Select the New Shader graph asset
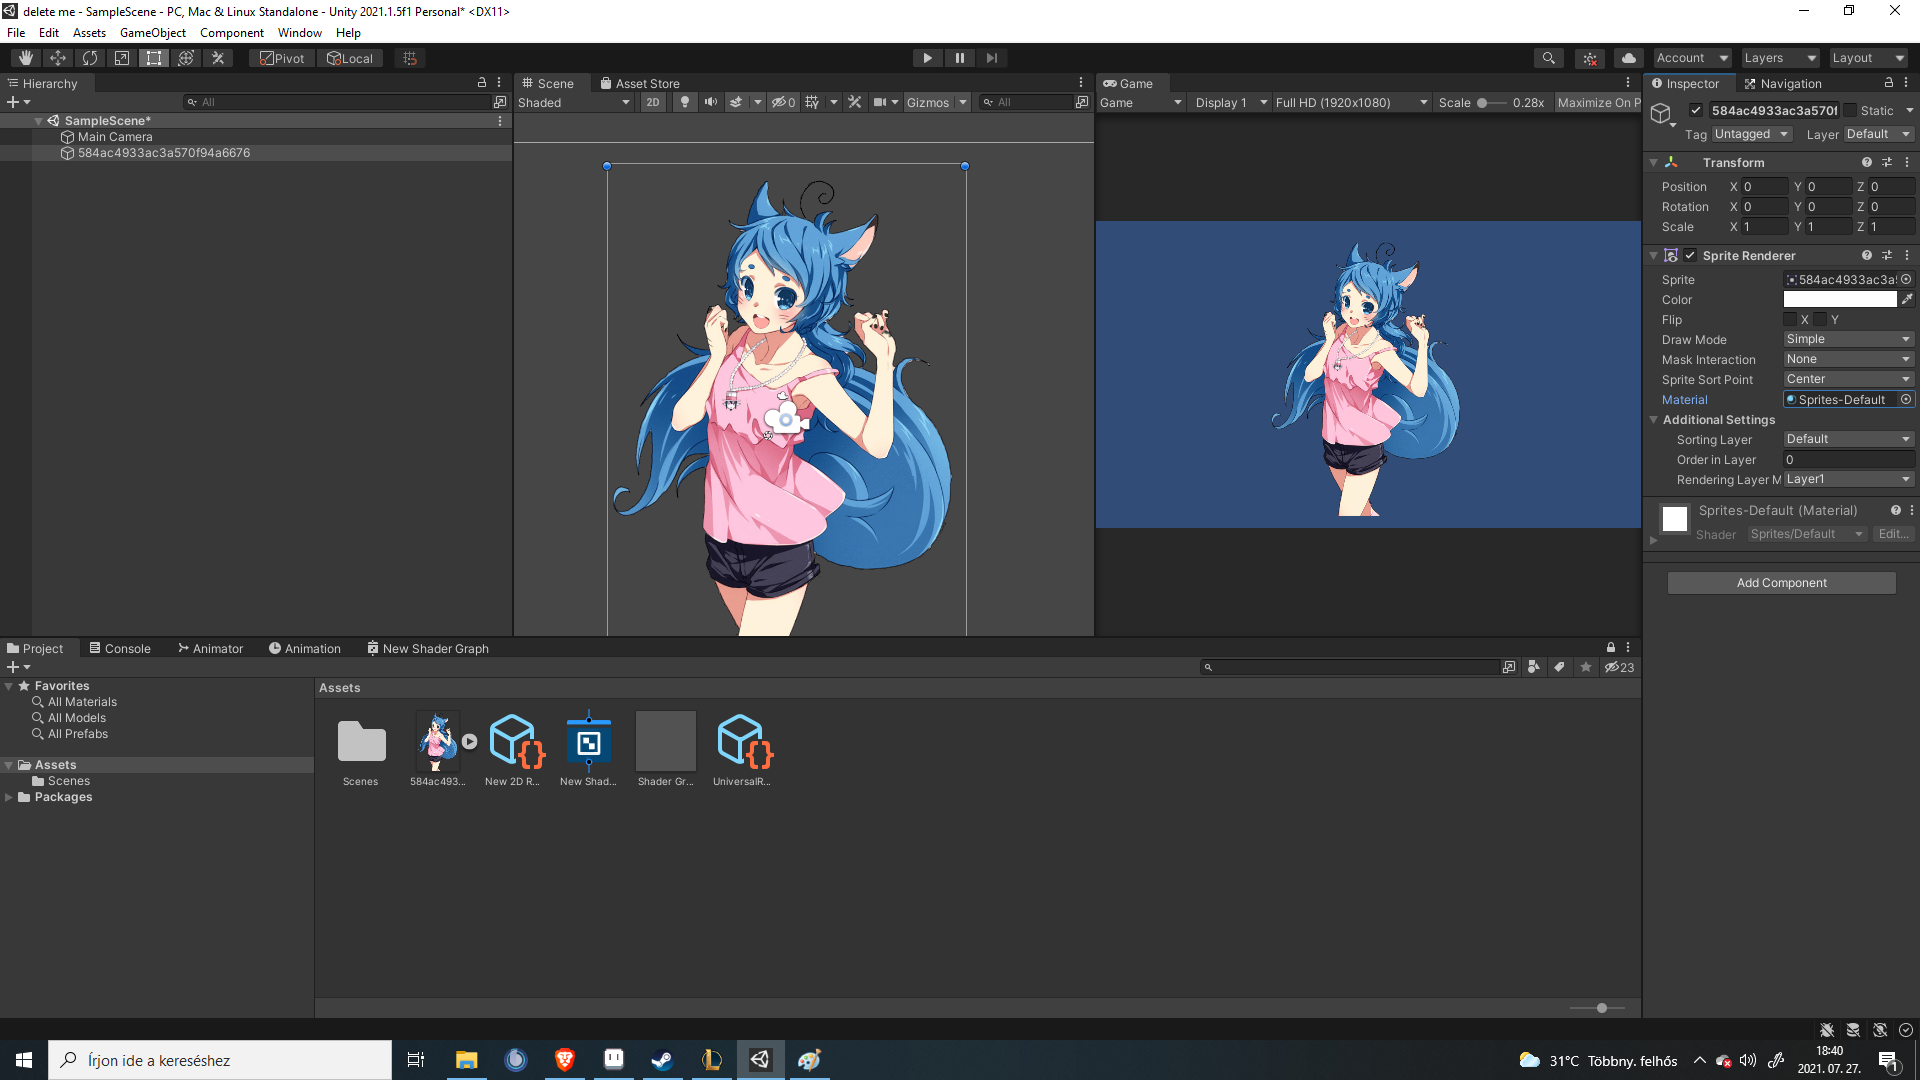This screenshot has width=1920, height=1080. pyautogui.click(x=588, y=742)
